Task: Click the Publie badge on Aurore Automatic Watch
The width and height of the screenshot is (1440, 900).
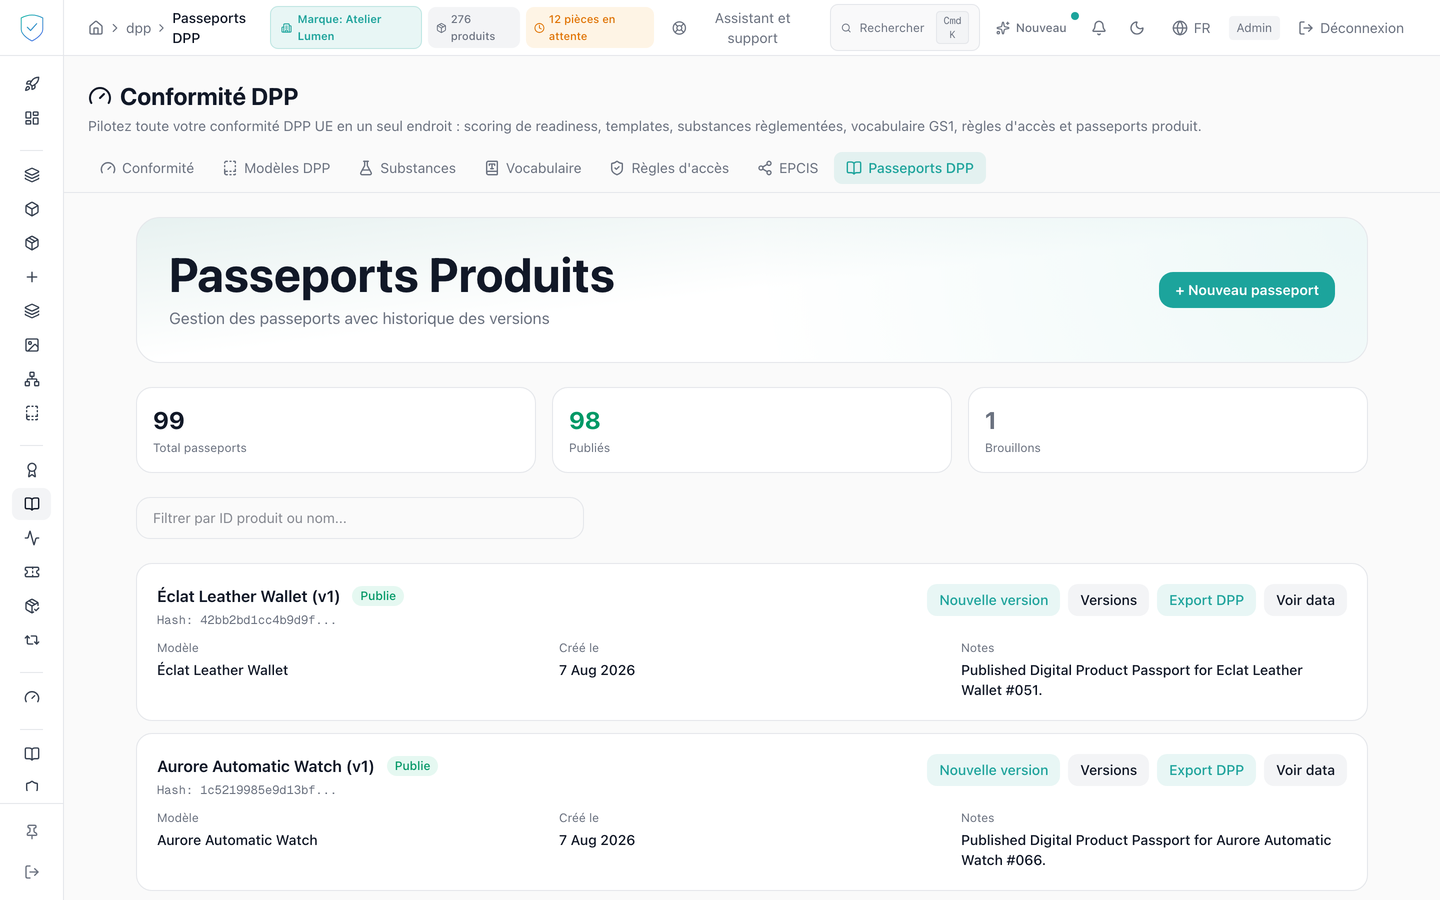Action: [412, 766]
